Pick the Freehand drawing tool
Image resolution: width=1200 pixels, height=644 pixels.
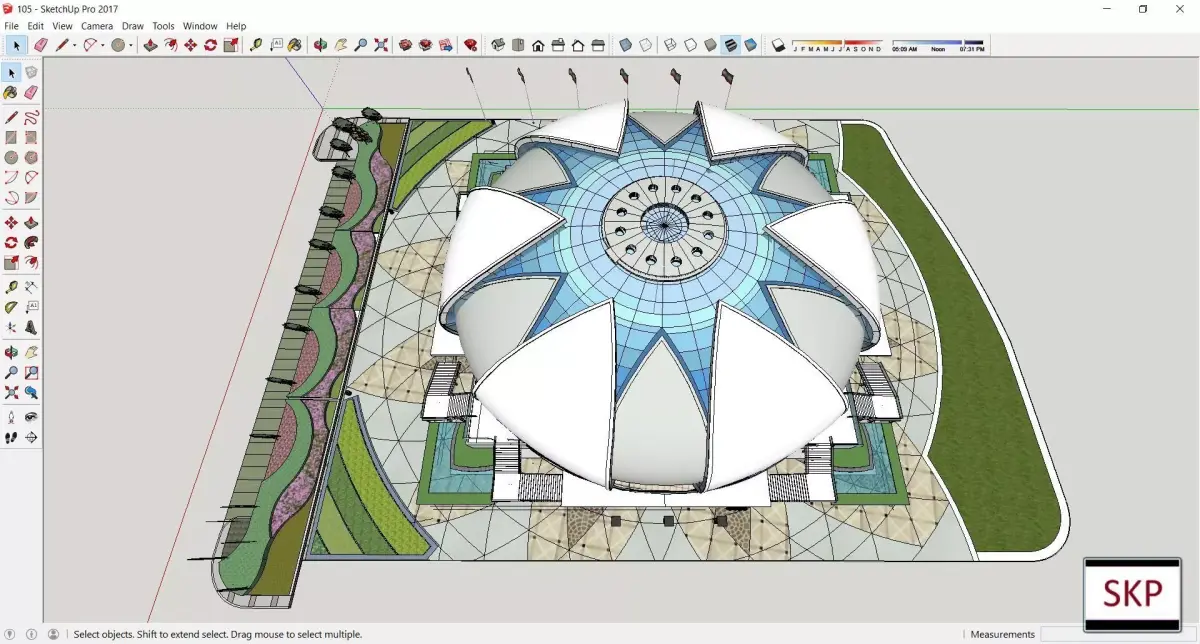tap(31, 117)
